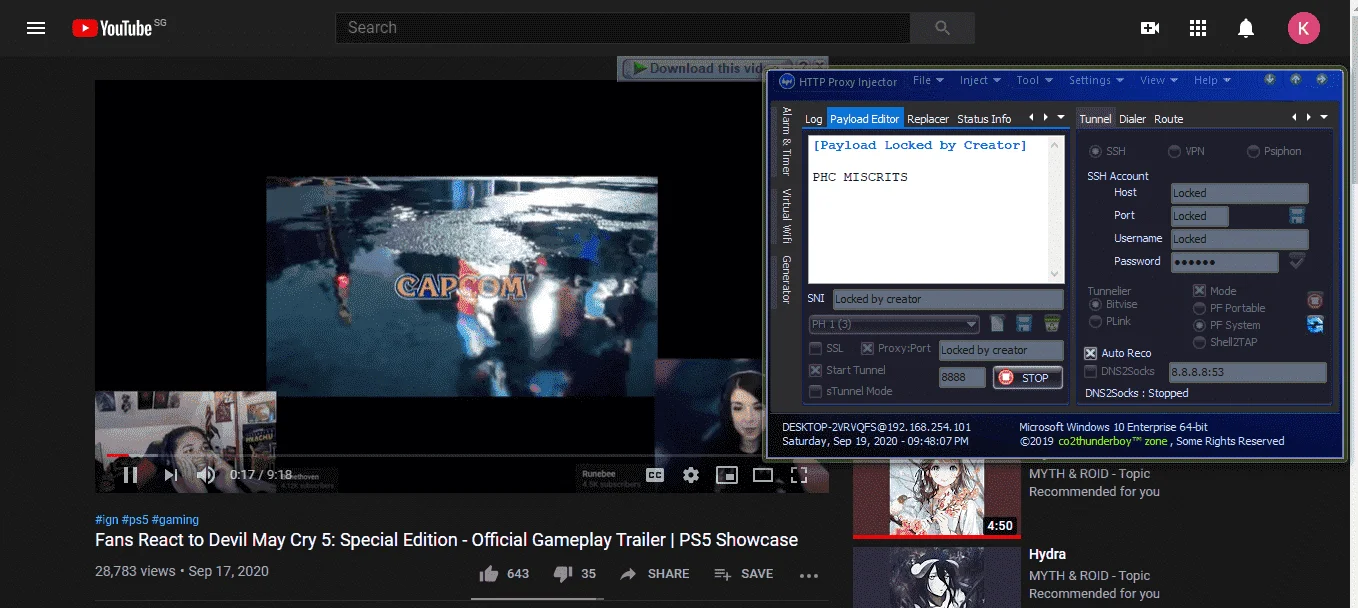Screen dimensions: 1358x608
Task: Open the Hydra recommended video title
Action: 1047,554
